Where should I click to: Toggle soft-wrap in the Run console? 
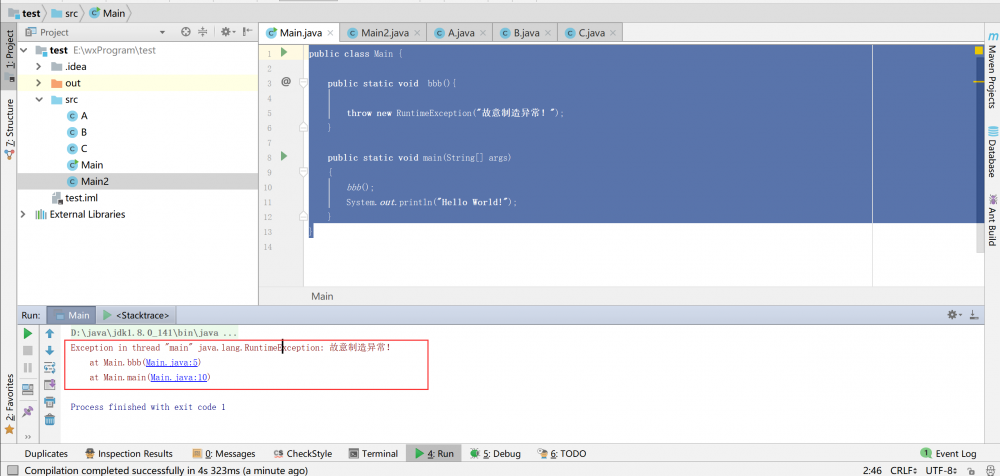(50, 368)
